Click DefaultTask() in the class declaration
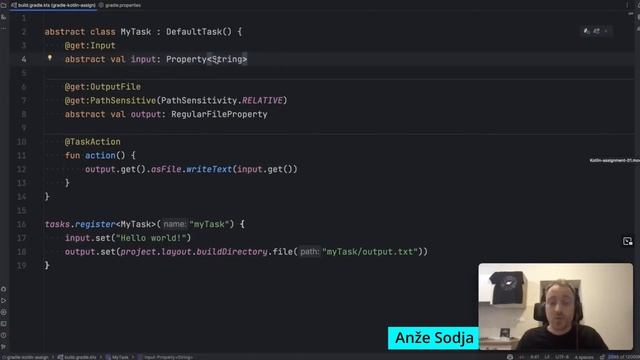The height and width of the screenshot is (360, 640). click(199, 32)
